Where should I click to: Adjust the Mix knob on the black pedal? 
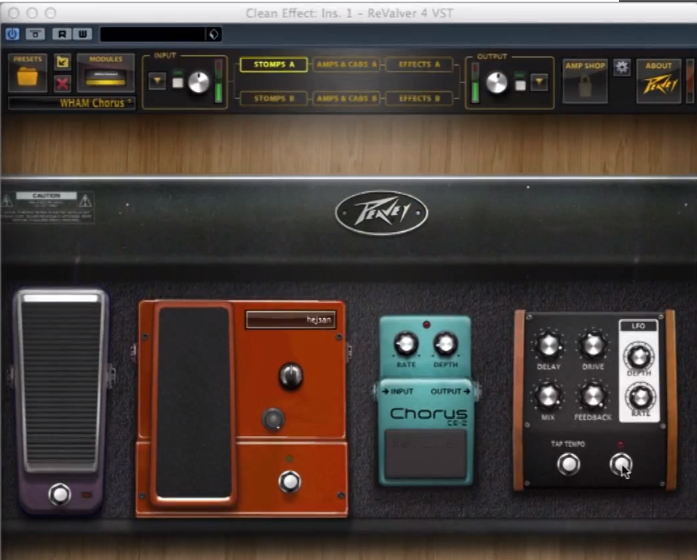pyautogui.click(x=548, y=396)
